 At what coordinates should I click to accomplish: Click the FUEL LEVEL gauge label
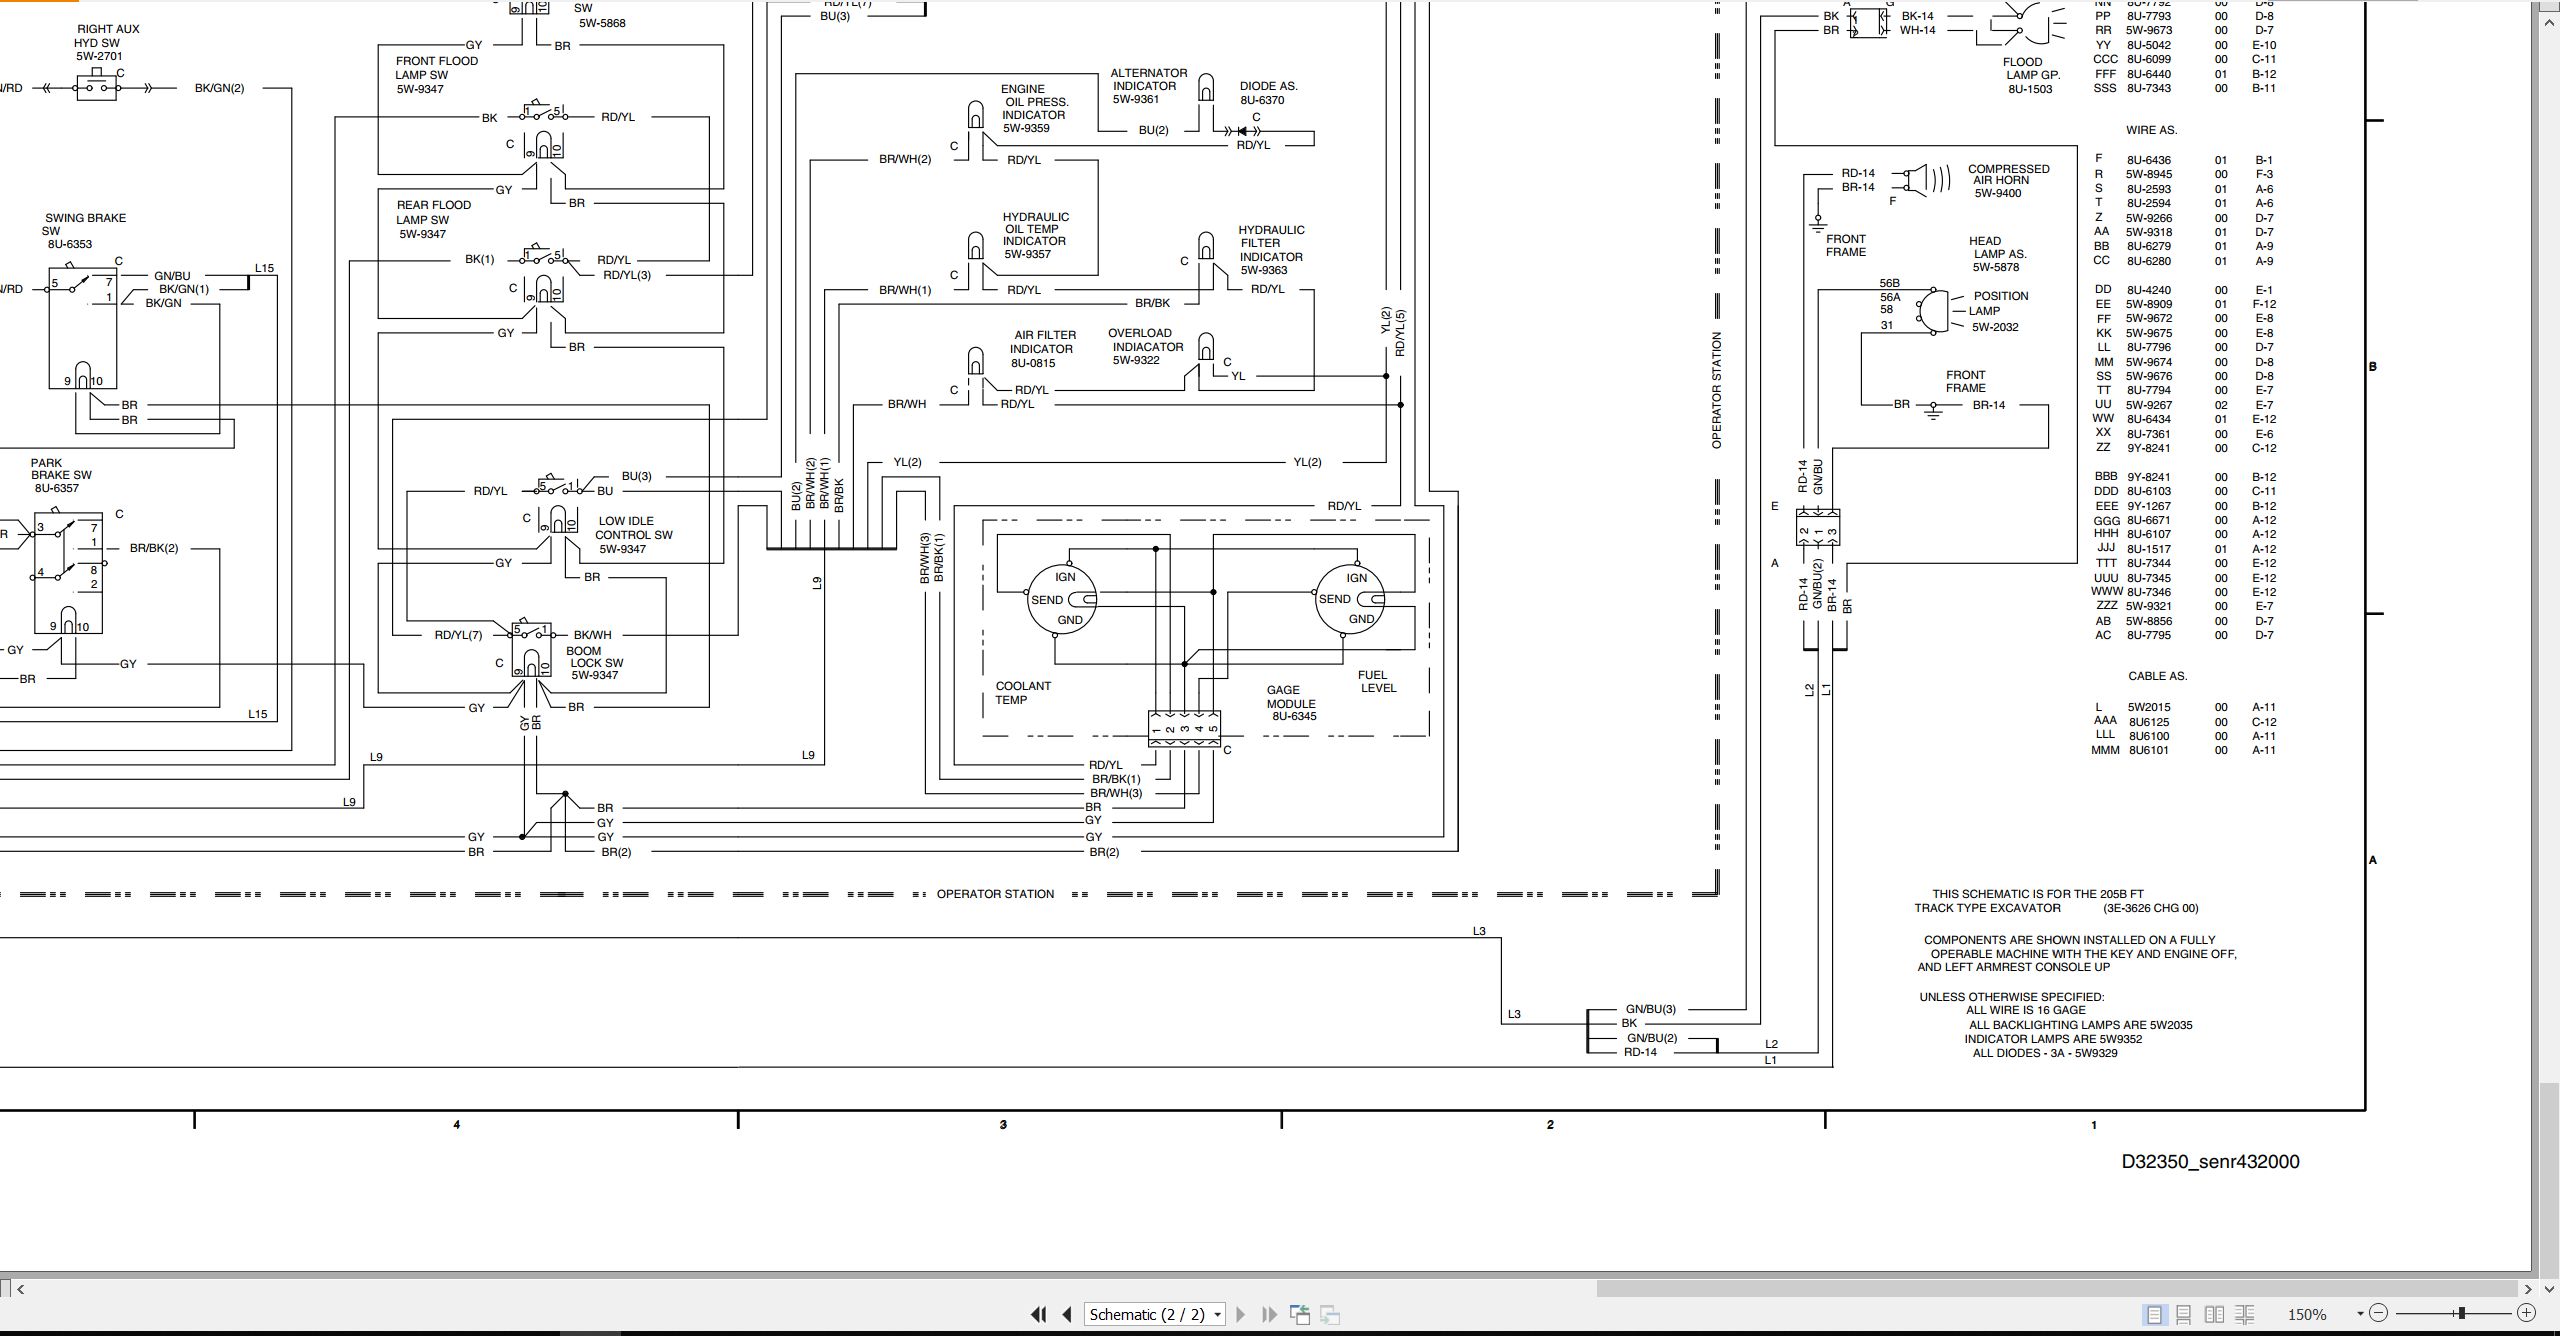1377,681
